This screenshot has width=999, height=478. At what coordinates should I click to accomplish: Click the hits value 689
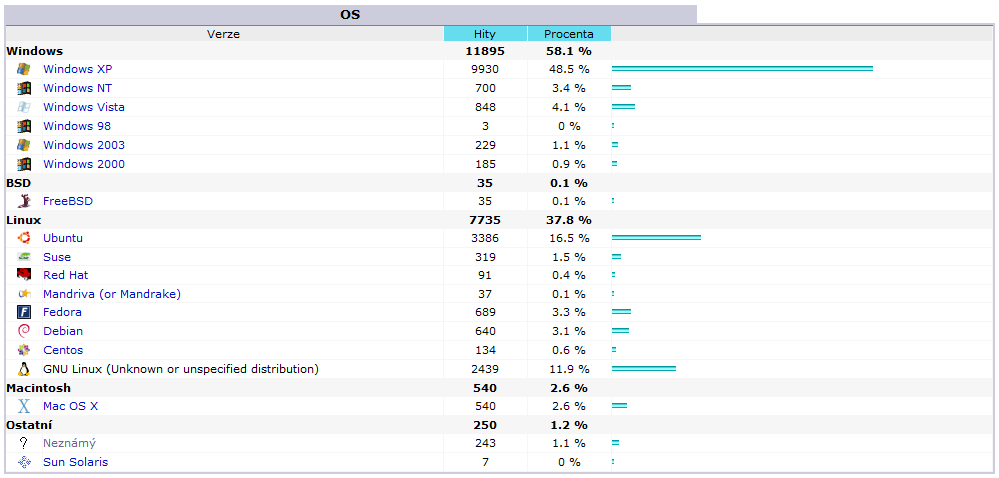(x=485, y=312)
